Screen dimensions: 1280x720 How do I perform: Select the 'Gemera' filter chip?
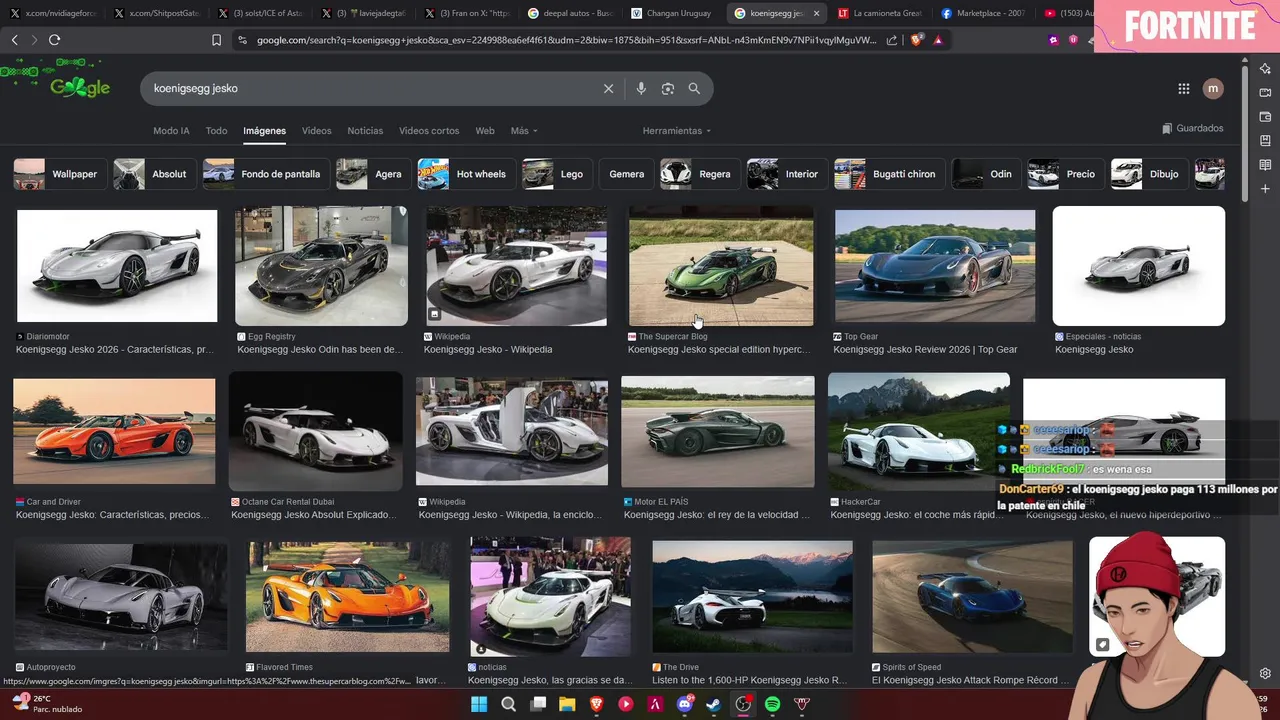(x=626, y=174)
